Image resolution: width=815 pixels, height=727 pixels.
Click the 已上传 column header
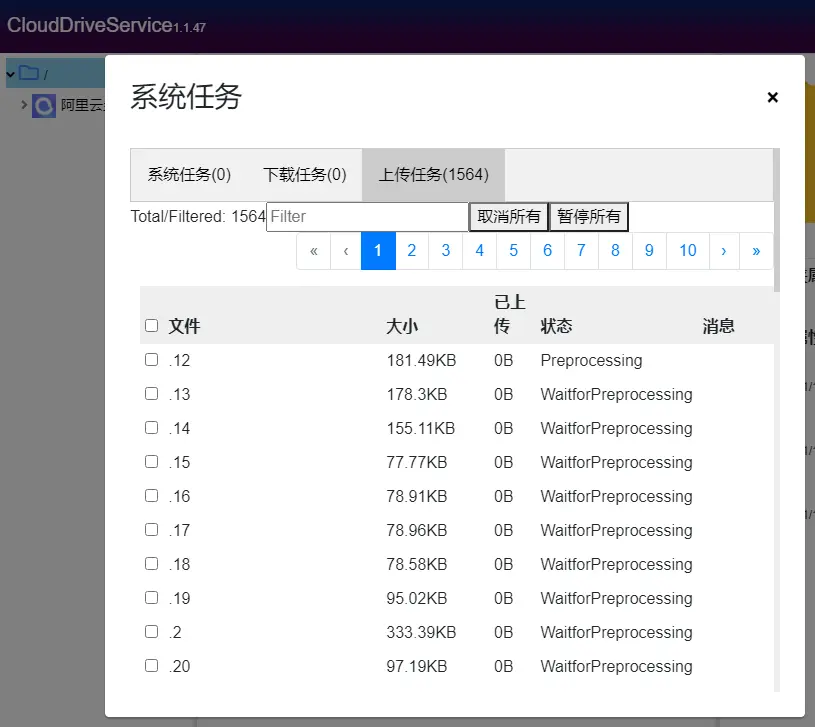(x=509, y=314)
